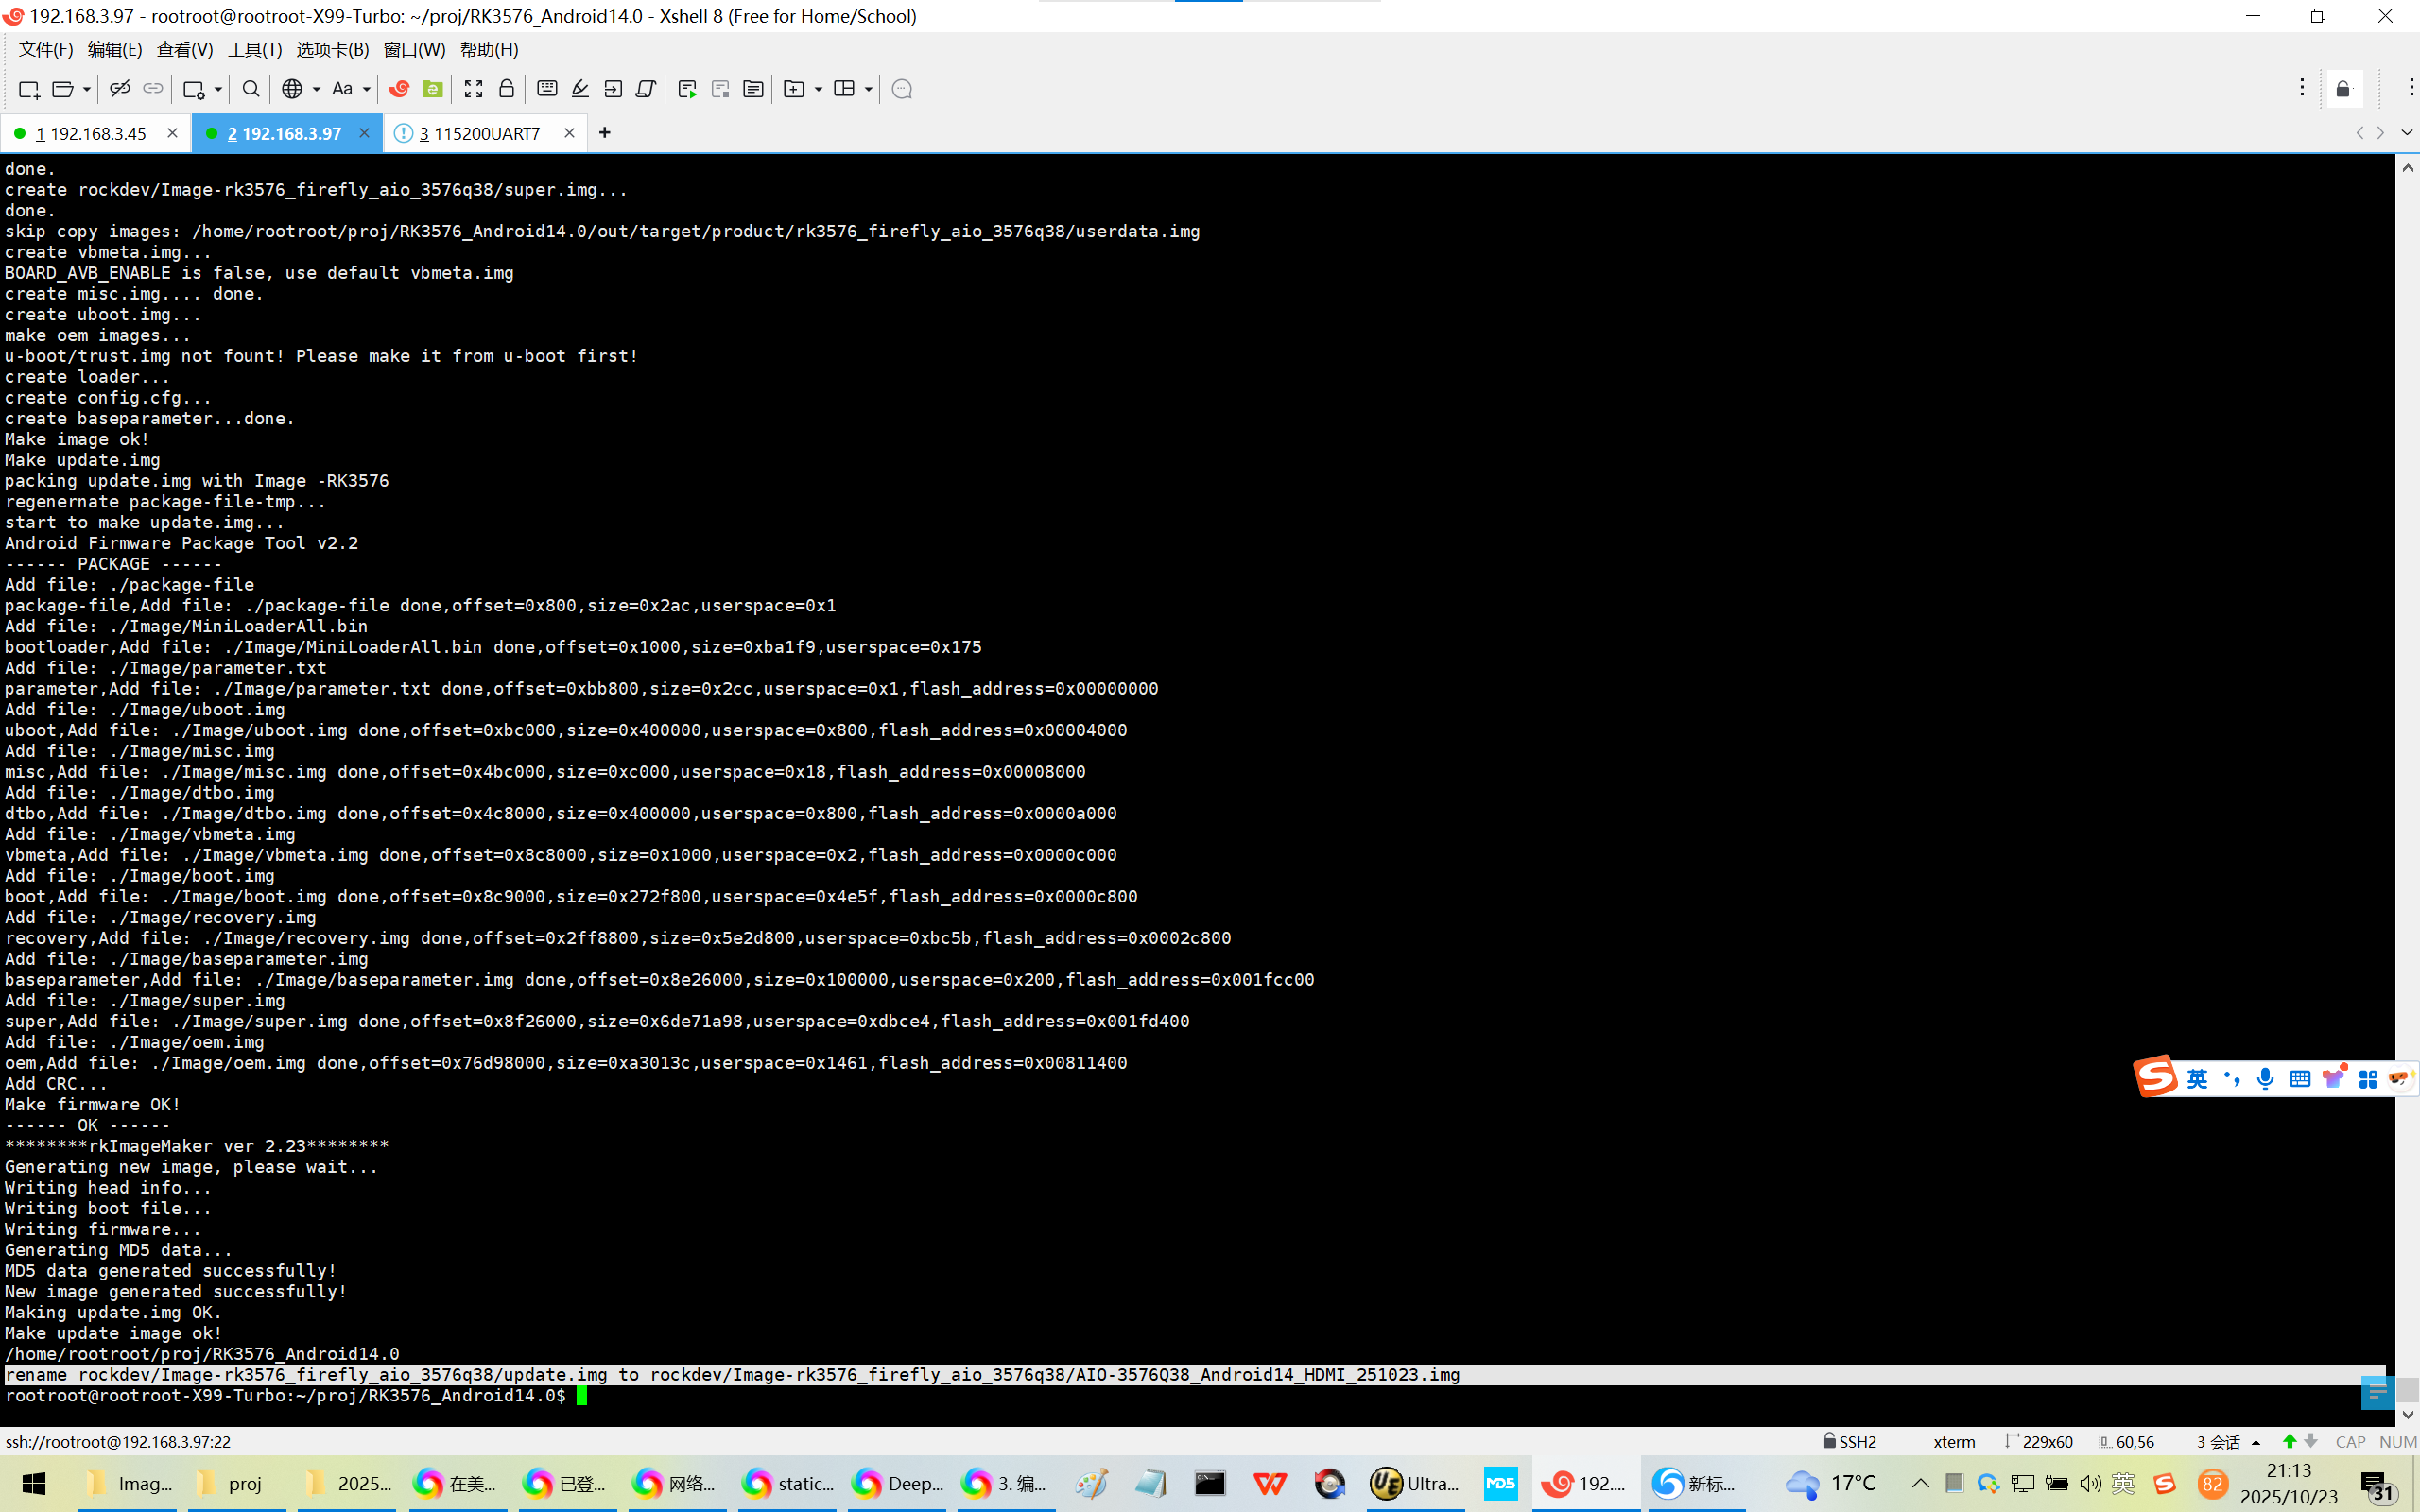
Task: Close the 1 192.168.3.45 tab
Action: (x=172, y=133)
